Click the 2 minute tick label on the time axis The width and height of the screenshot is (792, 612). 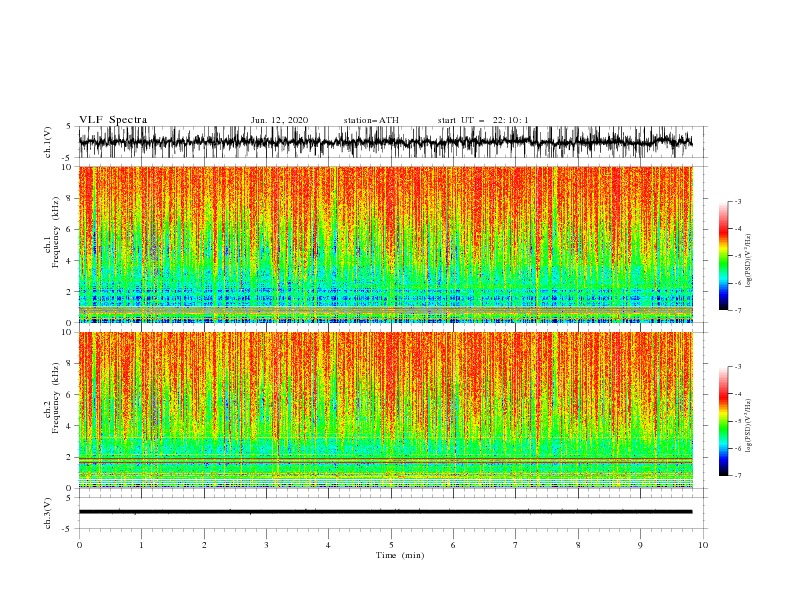click(204, 545)
